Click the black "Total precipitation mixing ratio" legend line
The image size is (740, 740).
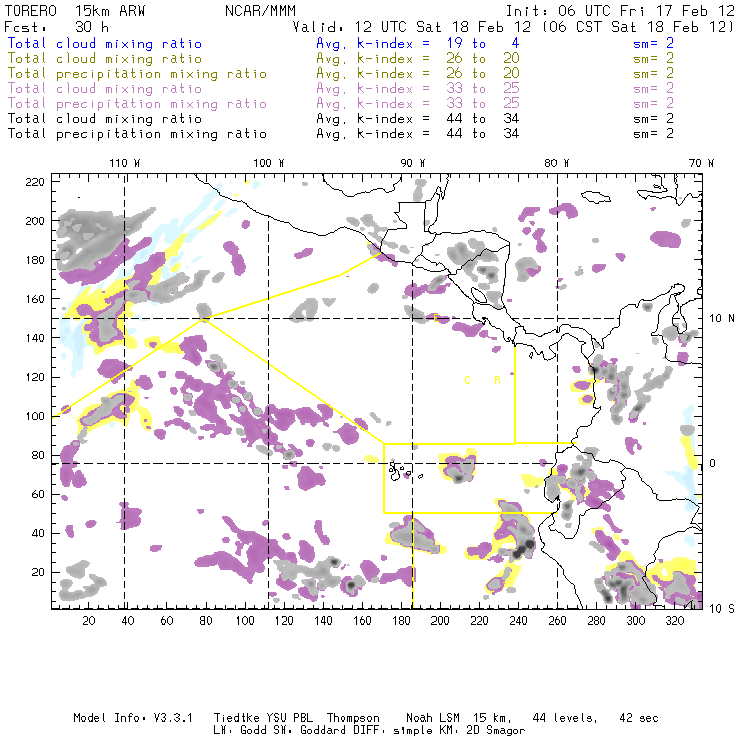pos(137,134)
